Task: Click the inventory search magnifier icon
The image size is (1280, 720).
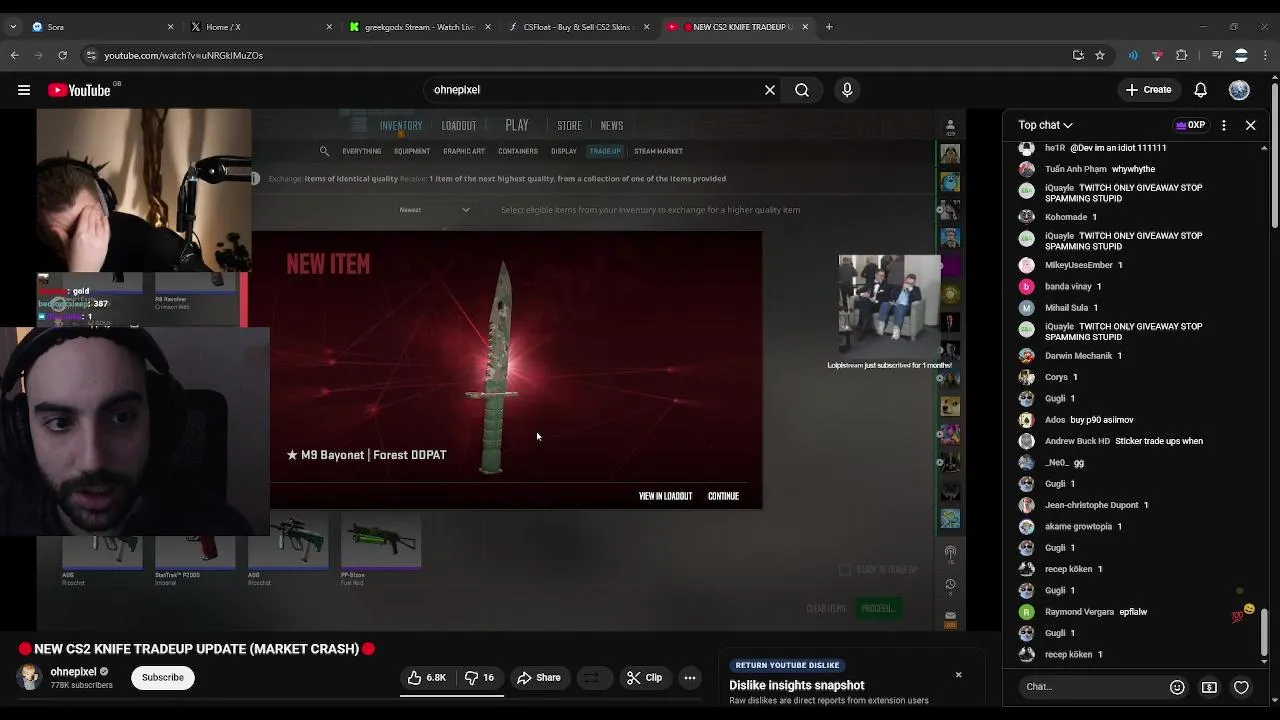Action: pyautogui.click(x=324, y=151)
